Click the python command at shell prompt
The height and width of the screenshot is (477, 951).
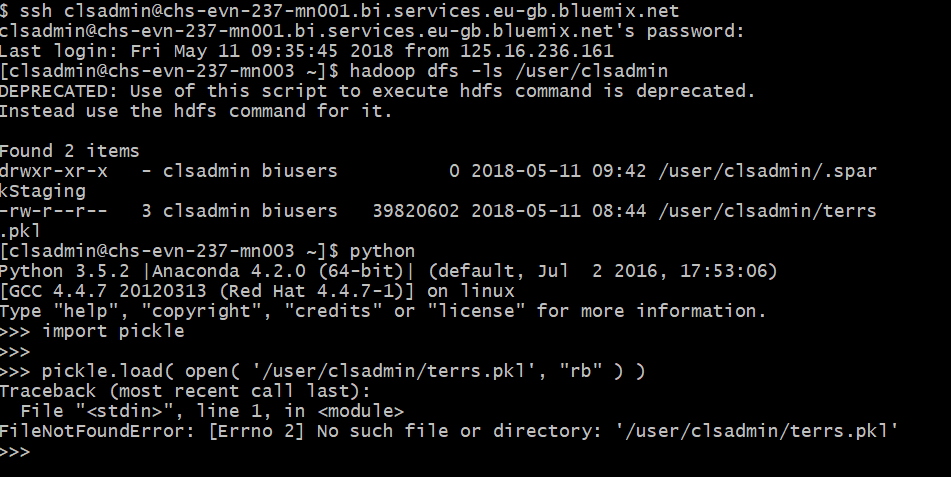pyautogui.click(x=384, y=251)
